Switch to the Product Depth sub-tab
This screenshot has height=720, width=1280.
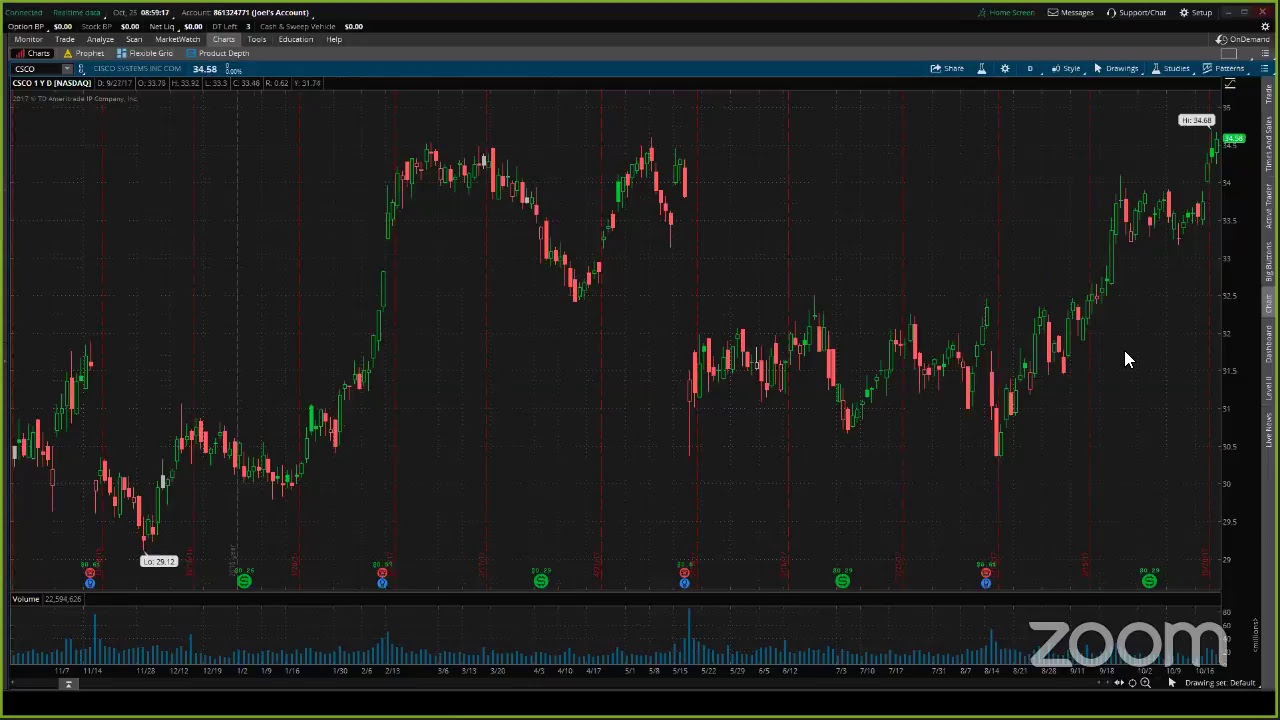[x=218, y=53]
